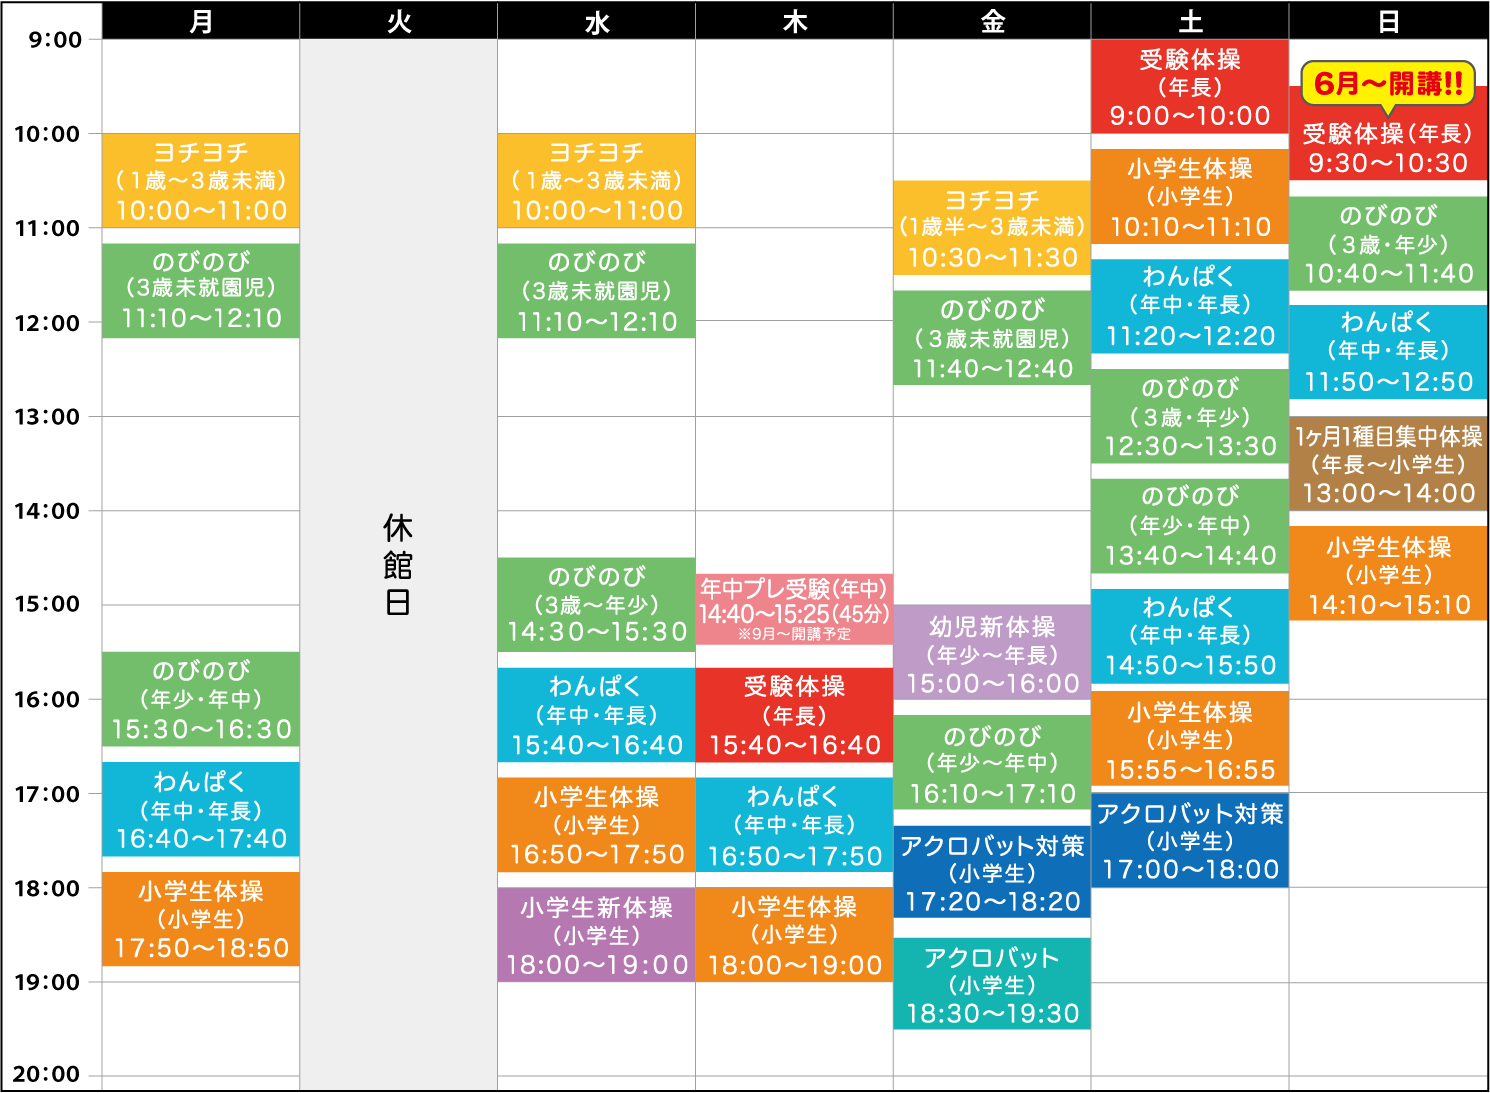This screenshot has height=1093, width=1490.
Task: Click the 9:00 time label
Action: (x=55, y=41)
